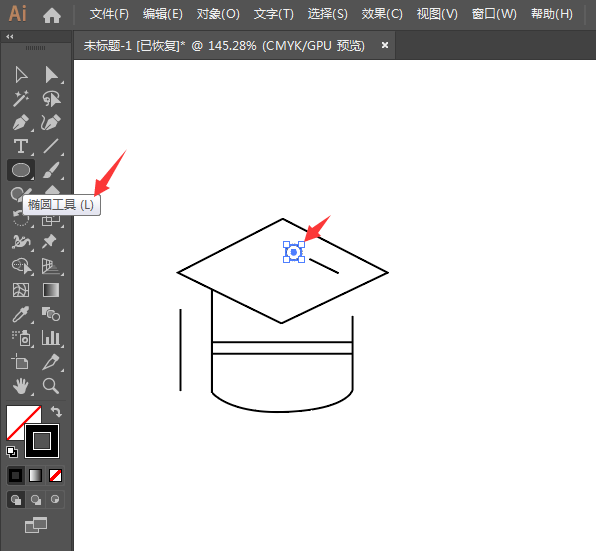Viewport: 596px width, 551px height.
Task: Open the Change Screen Mode button
Action: (36, 526)
